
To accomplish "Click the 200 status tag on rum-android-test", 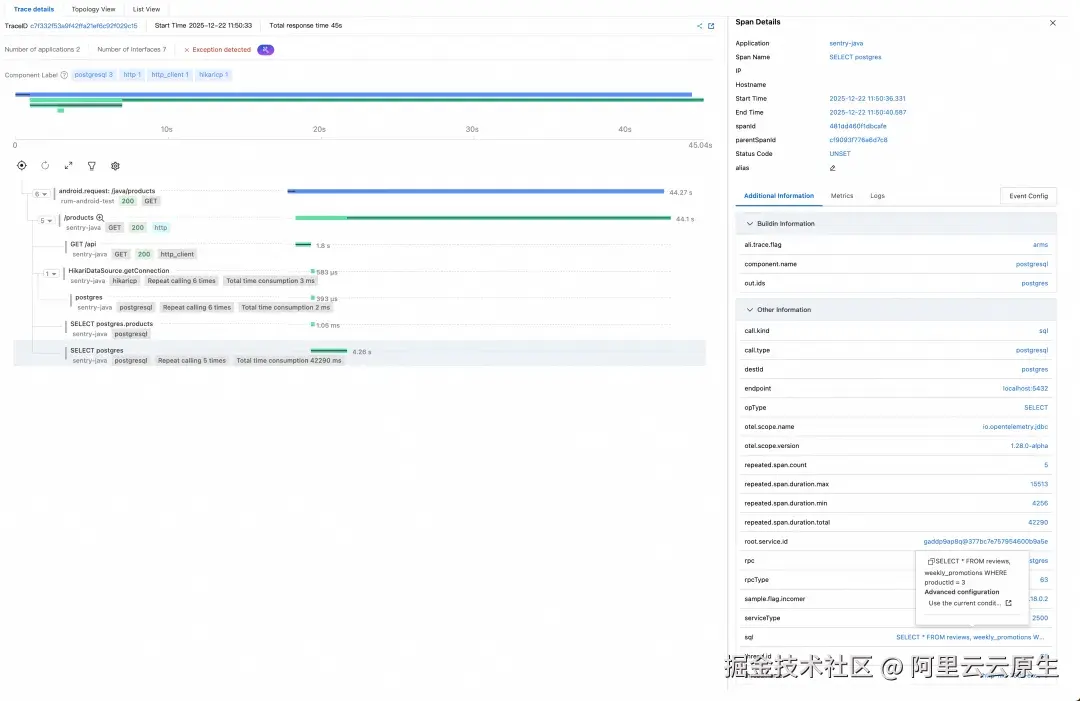I will pos(128,201).
